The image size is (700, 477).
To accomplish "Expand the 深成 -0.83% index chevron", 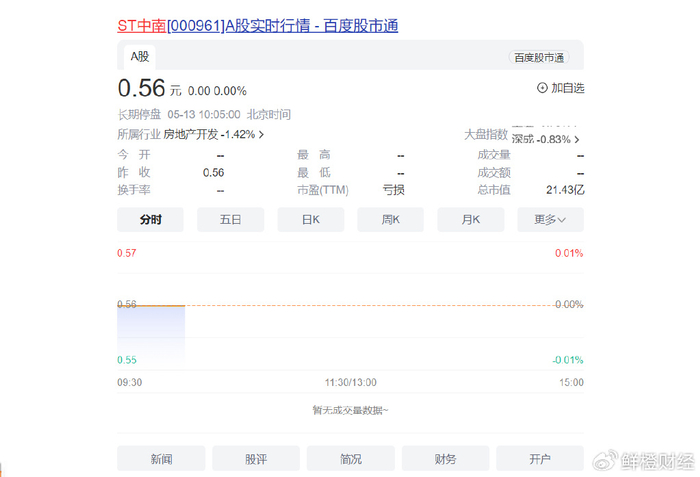I will coord(577,140).
